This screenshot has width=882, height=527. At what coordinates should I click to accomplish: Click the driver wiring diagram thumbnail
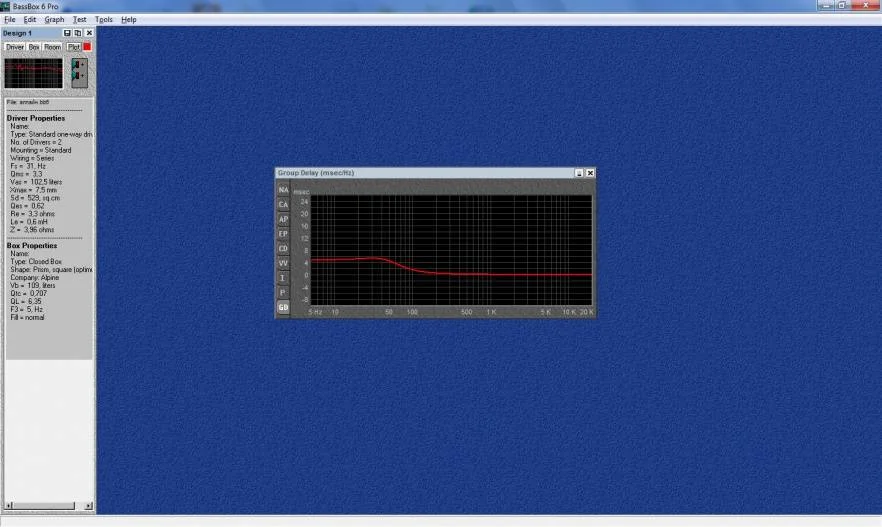79,73
